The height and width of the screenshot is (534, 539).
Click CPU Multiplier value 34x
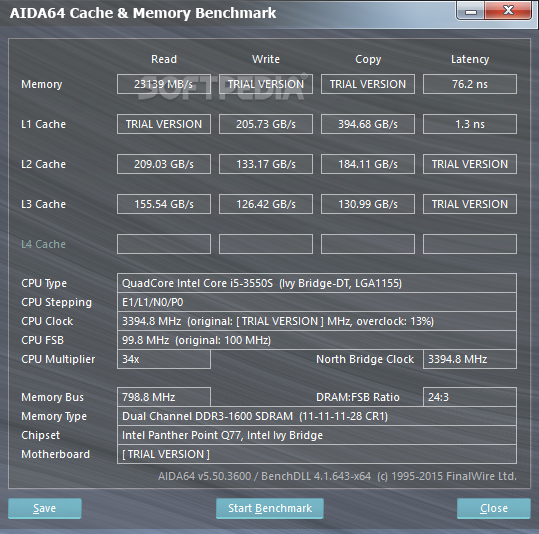coord(164,359)
